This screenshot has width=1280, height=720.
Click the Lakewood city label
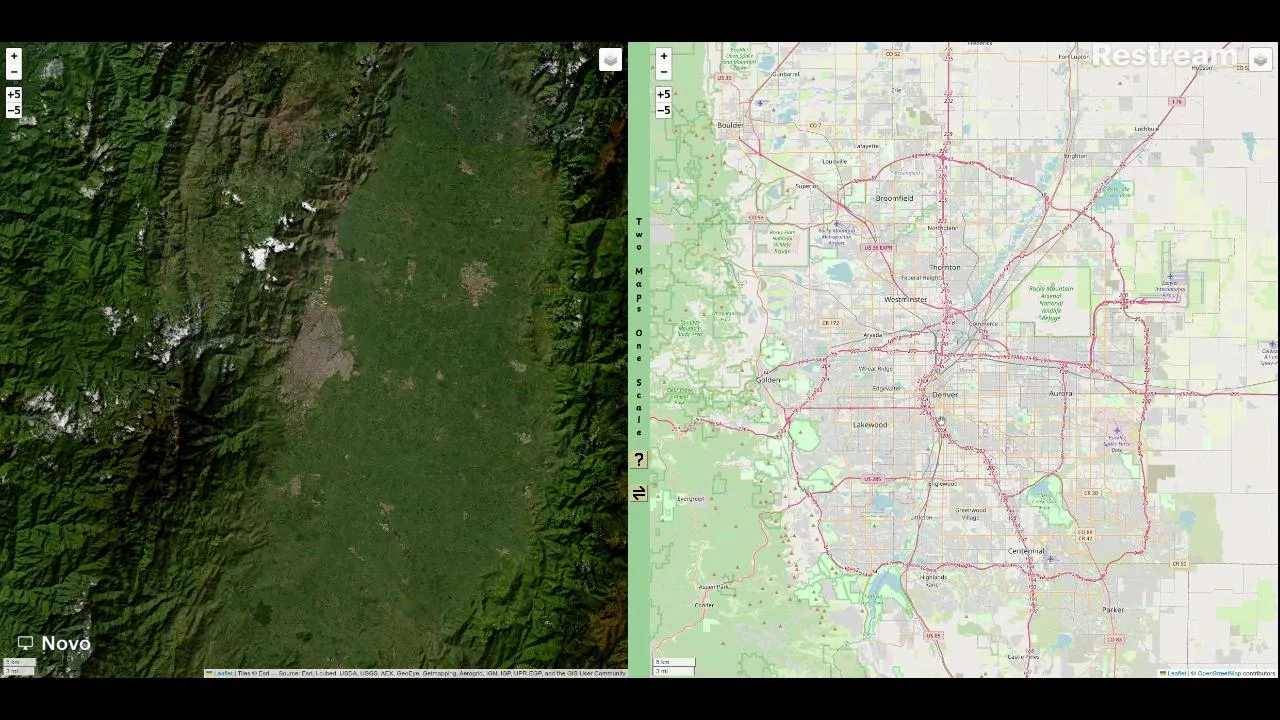click(870, 425)
